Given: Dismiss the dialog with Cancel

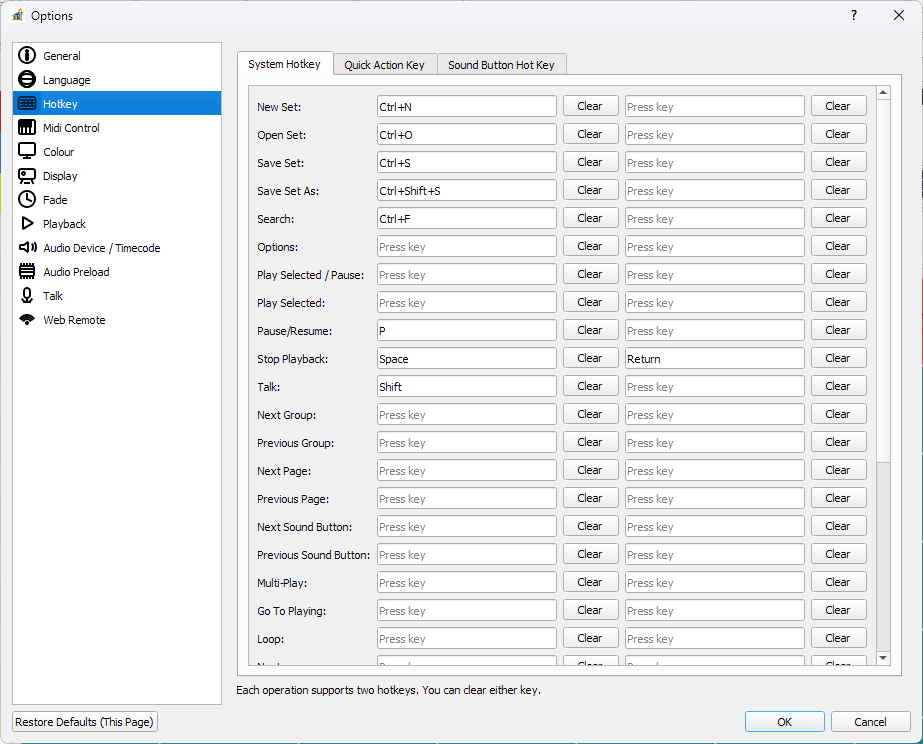Looking at the screenshot, I should click(x=870, y=721).
